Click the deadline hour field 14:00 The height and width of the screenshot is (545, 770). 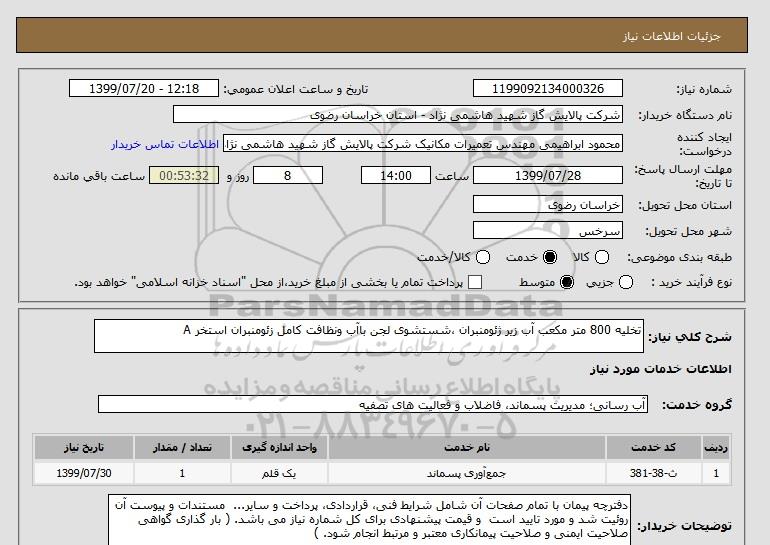[x=396, y=175]
